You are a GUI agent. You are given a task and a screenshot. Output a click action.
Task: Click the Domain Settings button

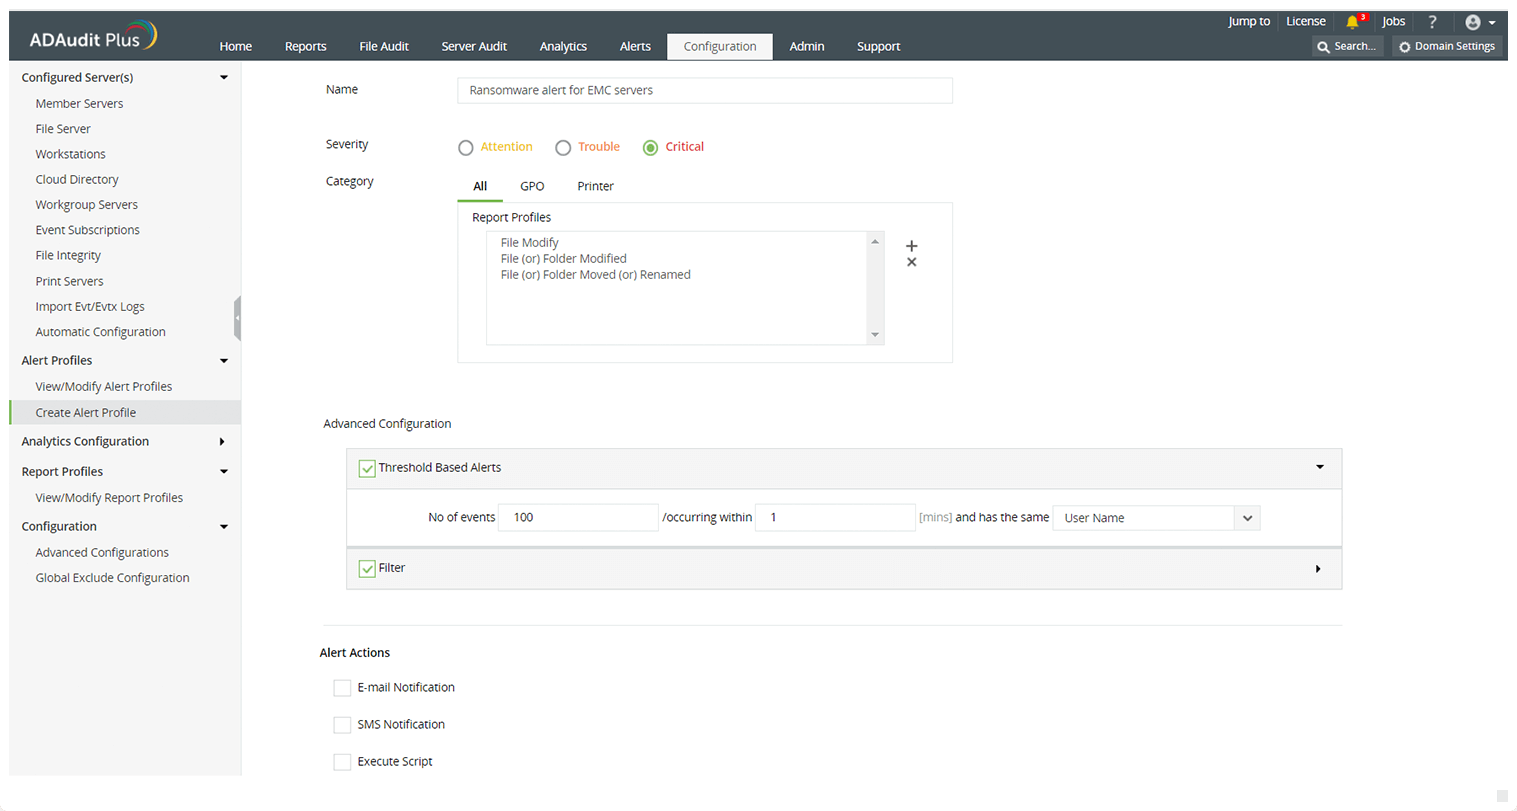[x=1447, y=46]
